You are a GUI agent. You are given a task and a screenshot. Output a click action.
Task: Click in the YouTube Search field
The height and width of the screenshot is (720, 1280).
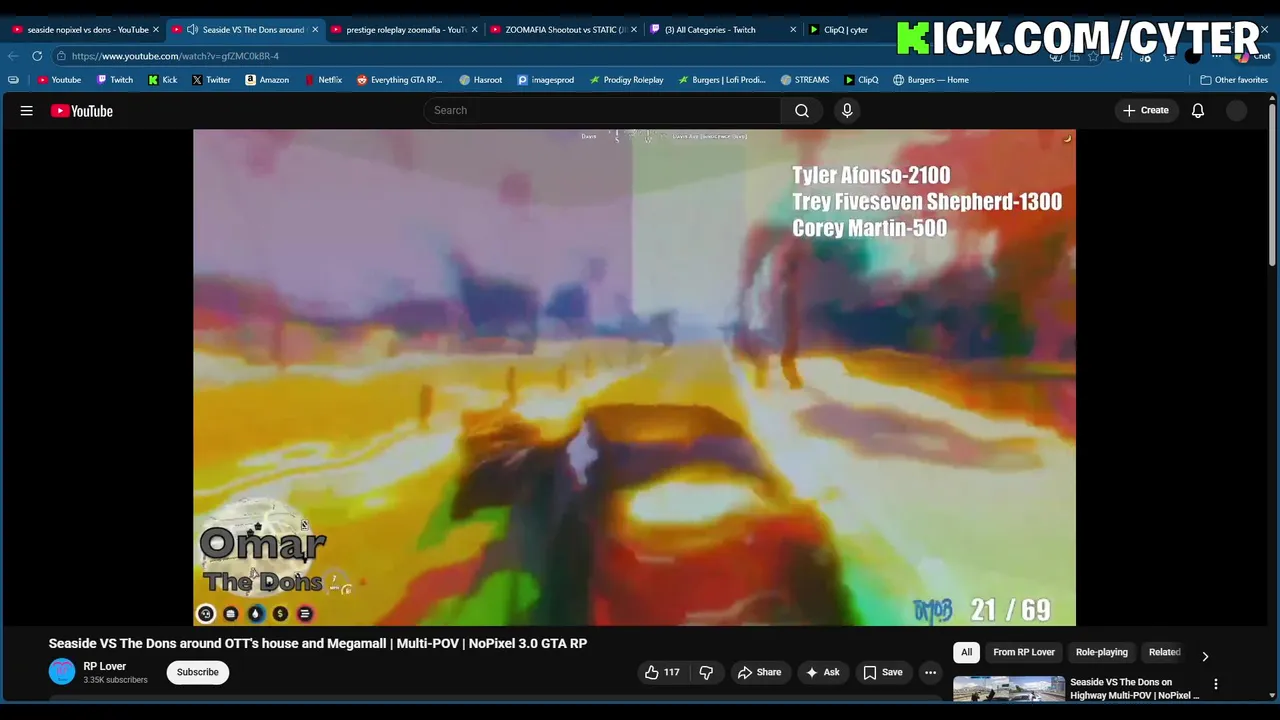[x=603, y=111]
